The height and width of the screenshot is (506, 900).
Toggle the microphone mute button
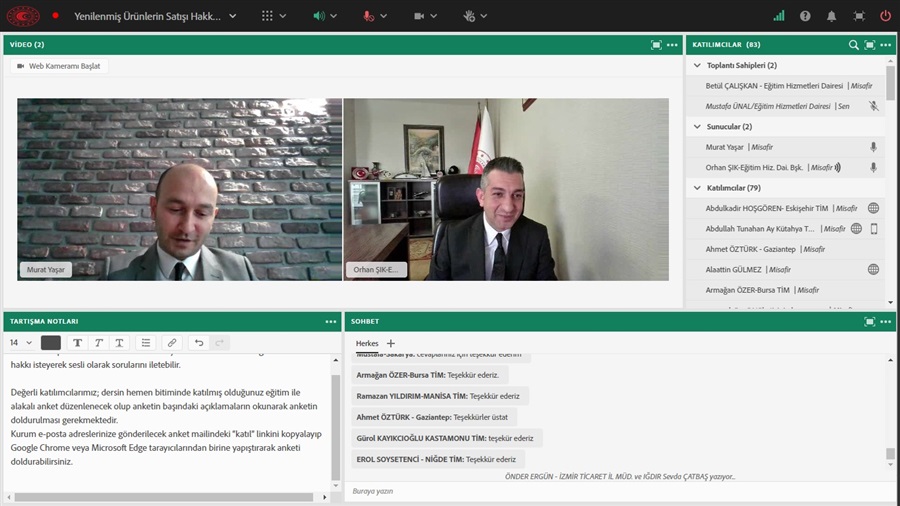tap(369, 16)
